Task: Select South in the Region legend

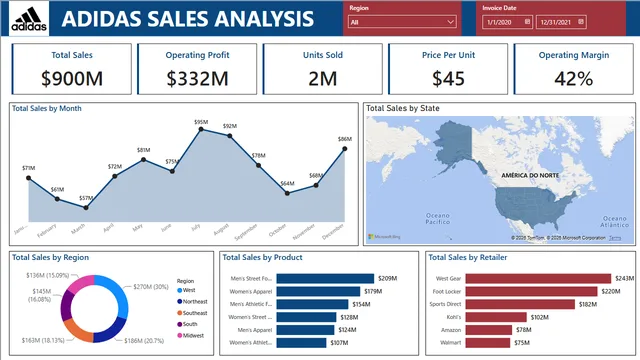Action: [x=187, y=324]
